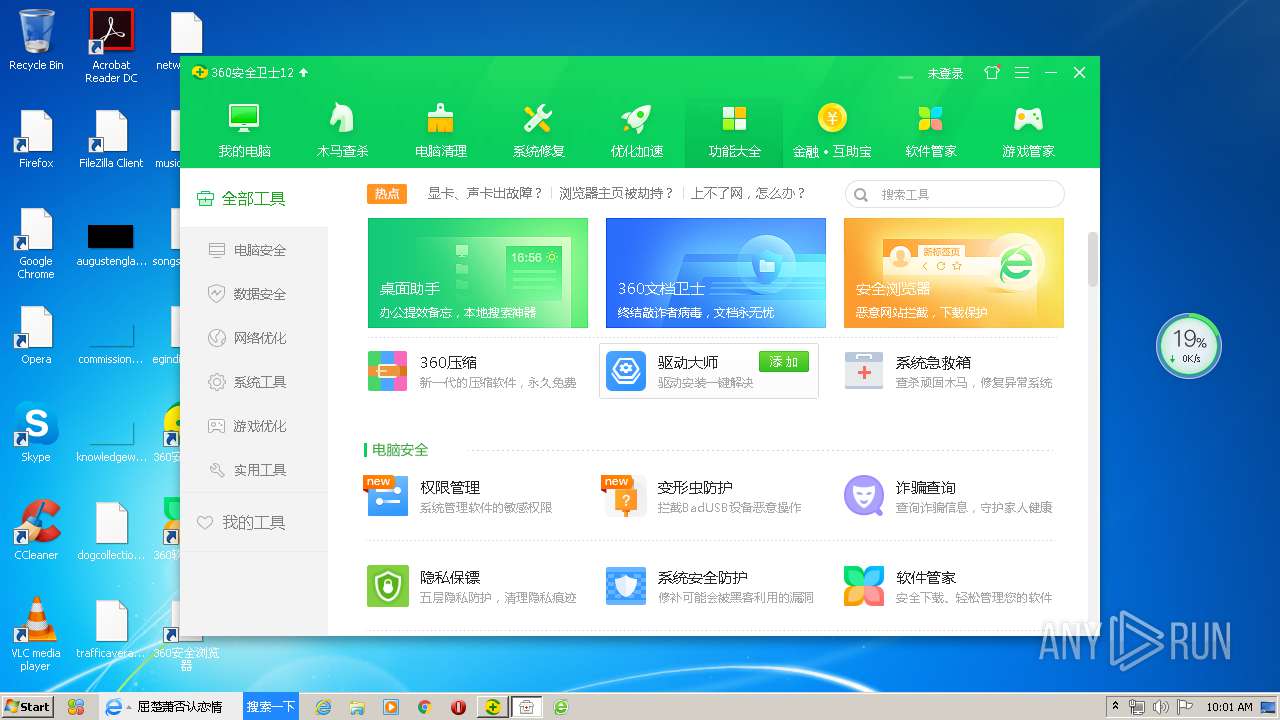Click the red Opera taskbar icon
The height and width of the screenshot is (720, 1280).
(x=458, y=707)
